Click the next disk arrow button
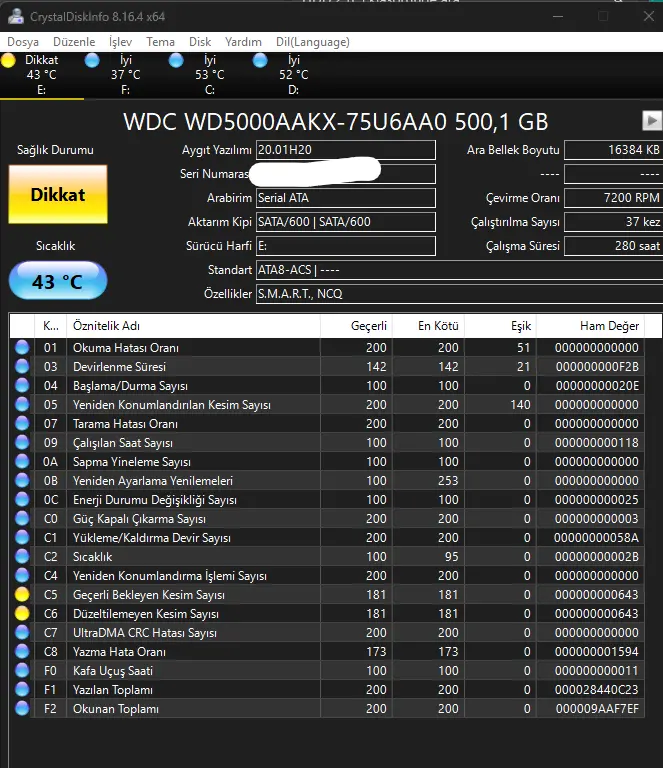 [x=652, y=120]
